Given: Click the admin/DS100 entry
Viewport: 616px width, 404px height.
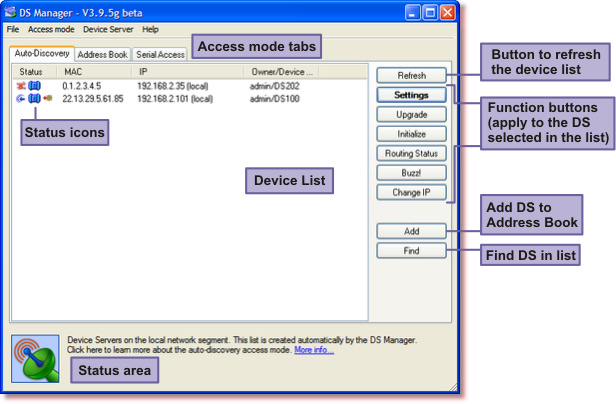Looking at the screenshot, I should (x=275, y=99).
